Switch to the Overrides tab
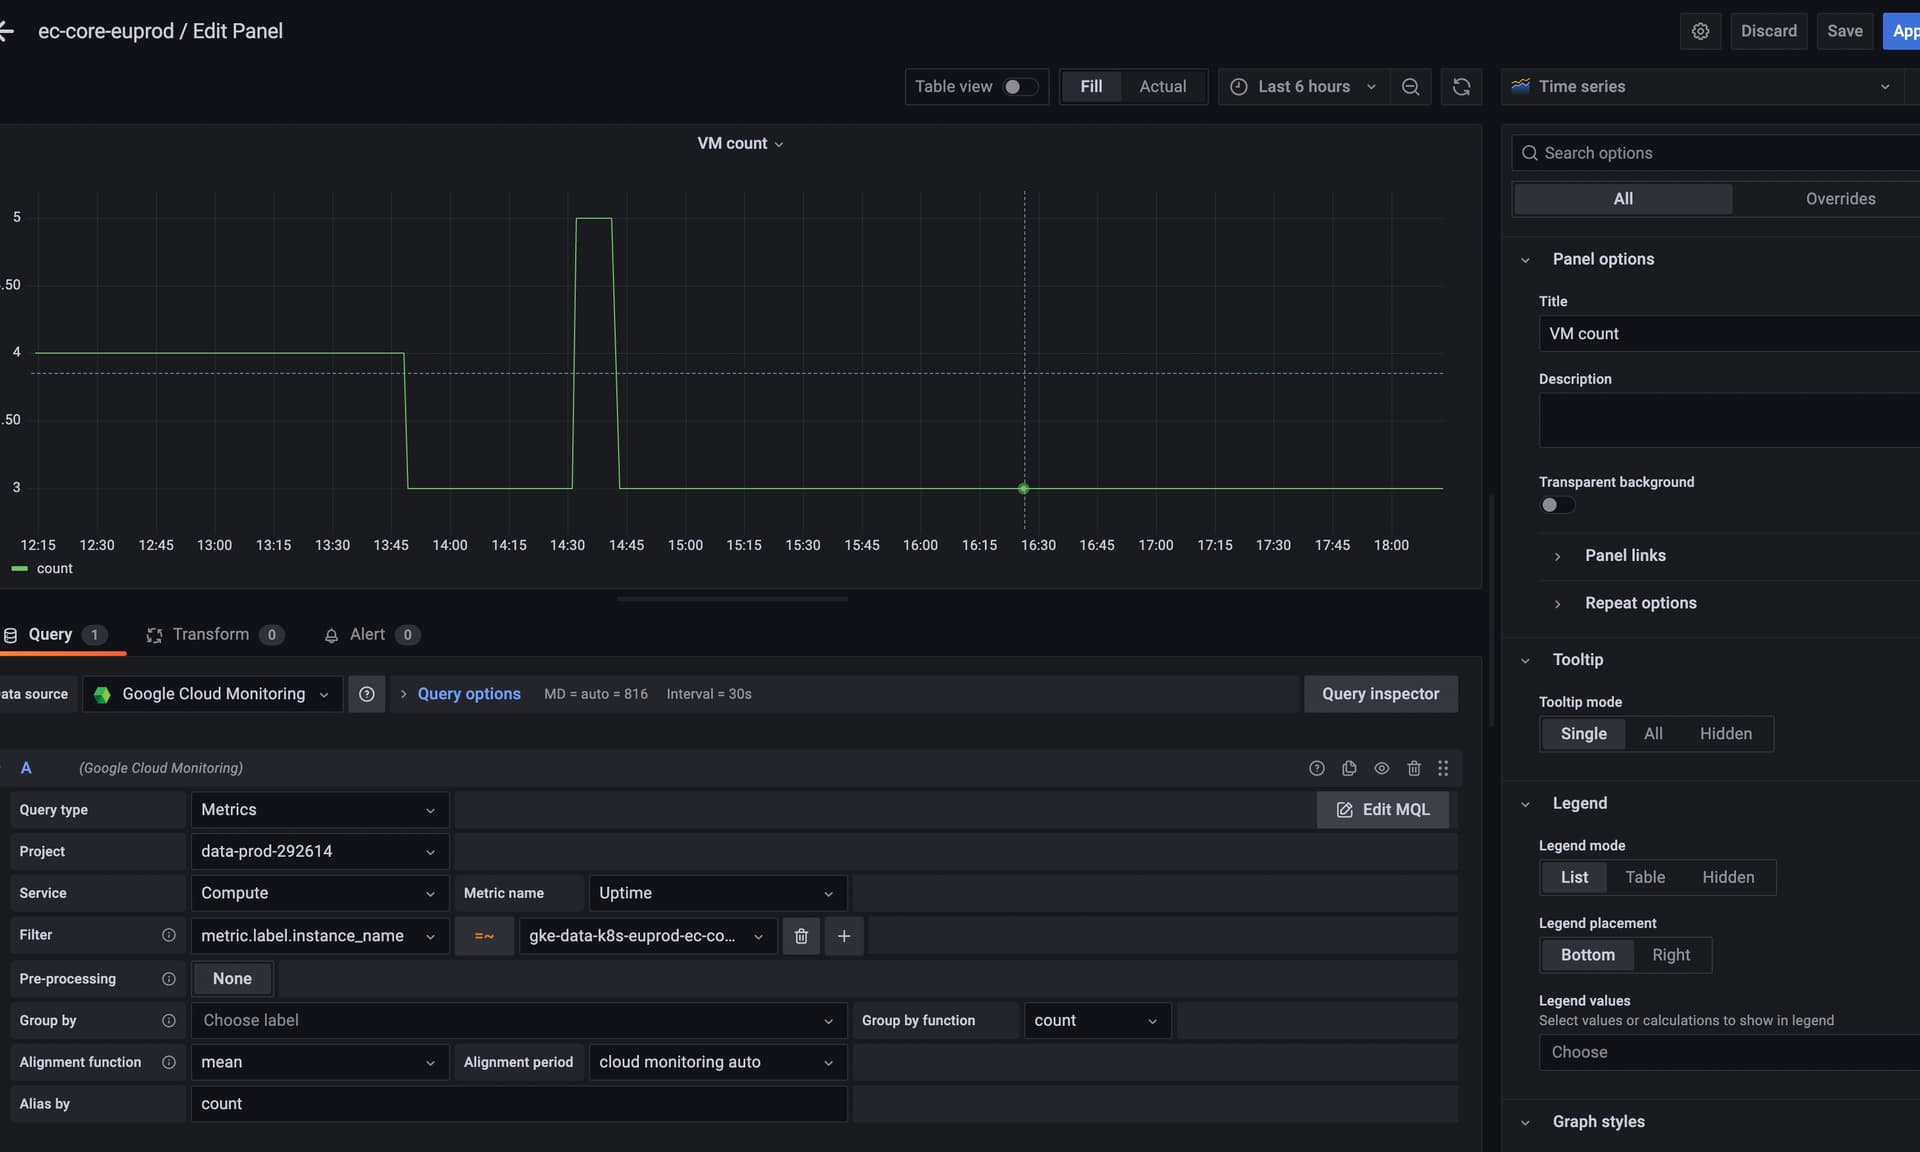The image size is (1920, 1152). pyautogui.click(x=1839, y=199)
